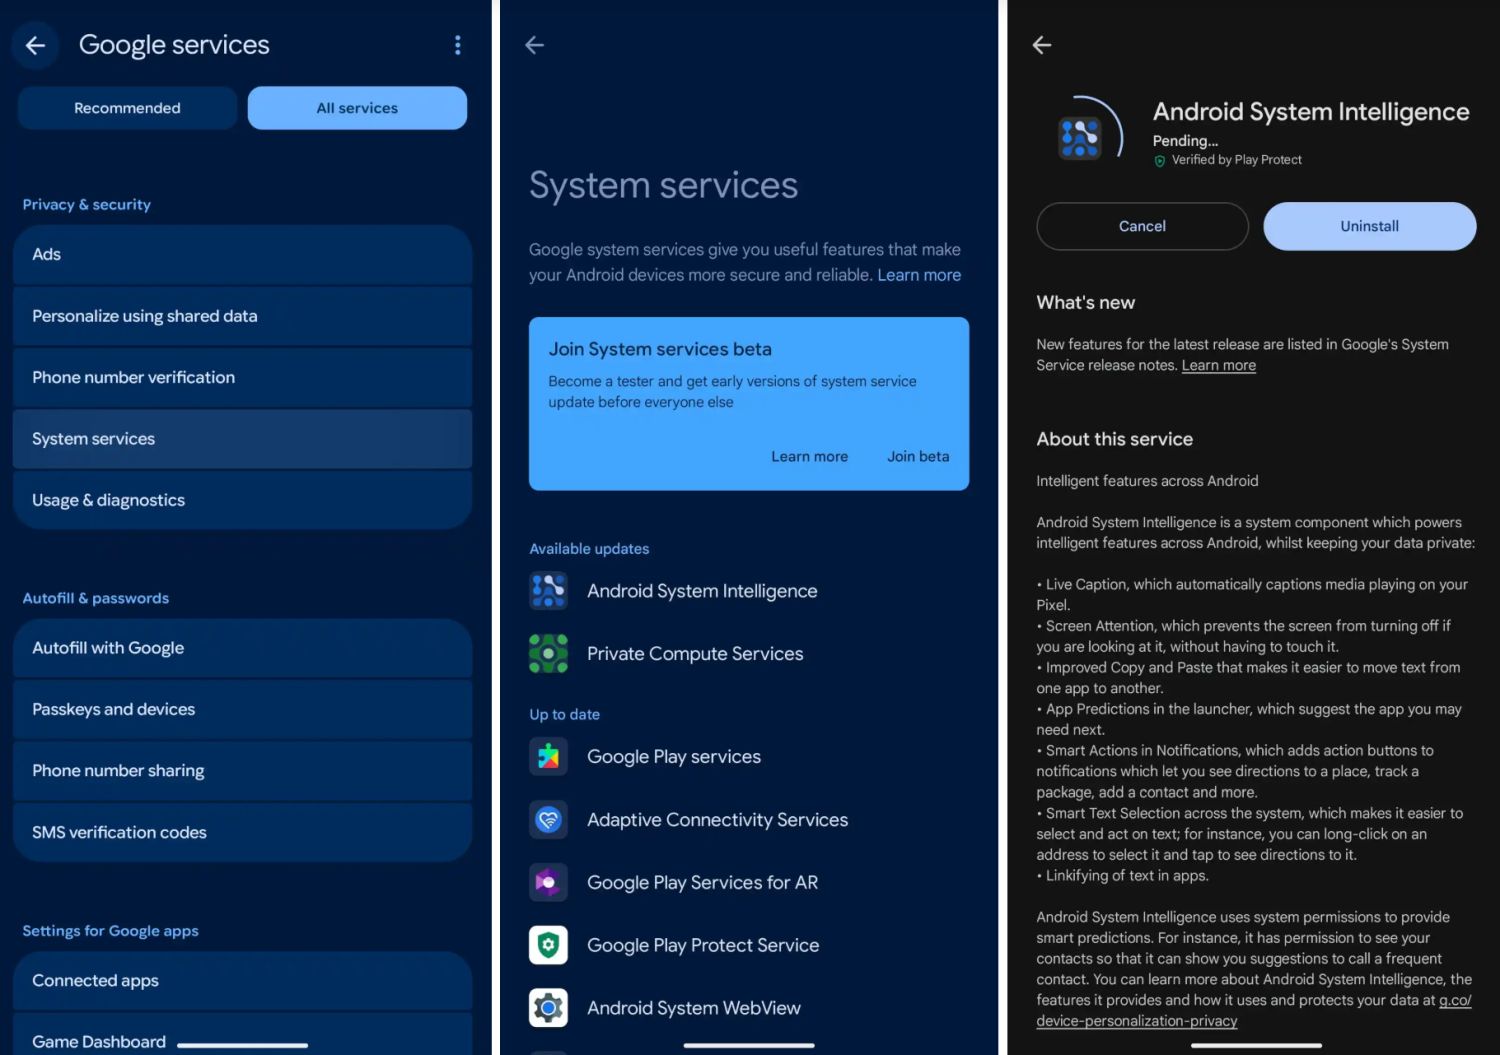Tap Google Play Services for AR icon
1500x1055 pixels.
click(x=548, y=882)
